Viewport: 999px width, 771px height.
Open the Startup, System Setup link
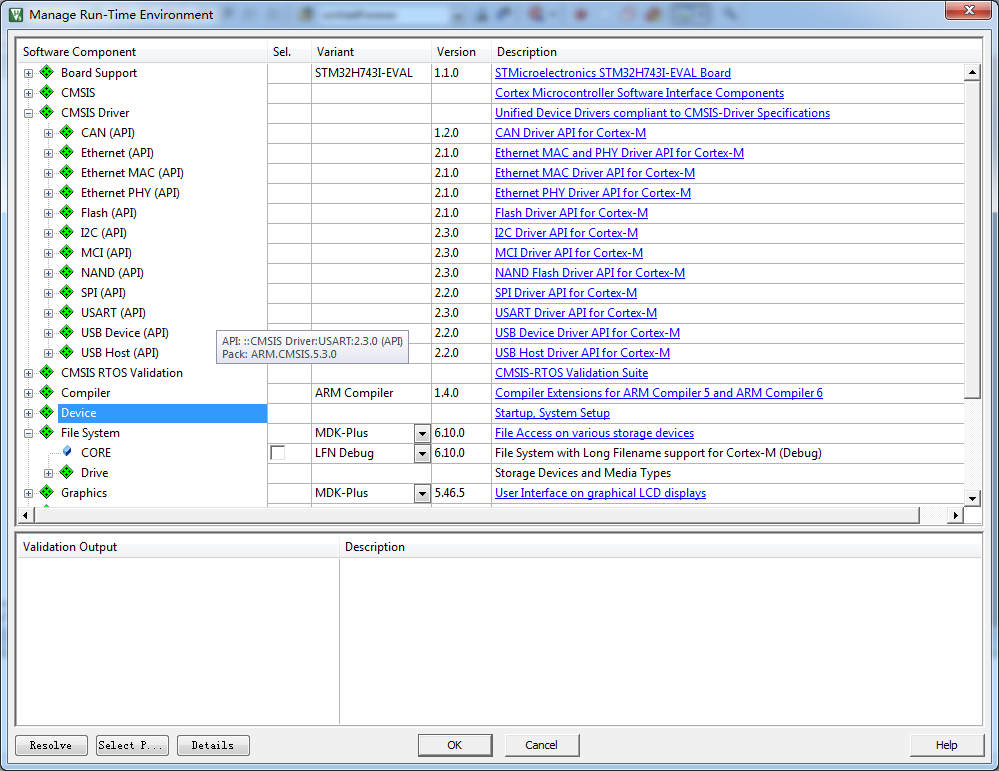coord(552,413)
